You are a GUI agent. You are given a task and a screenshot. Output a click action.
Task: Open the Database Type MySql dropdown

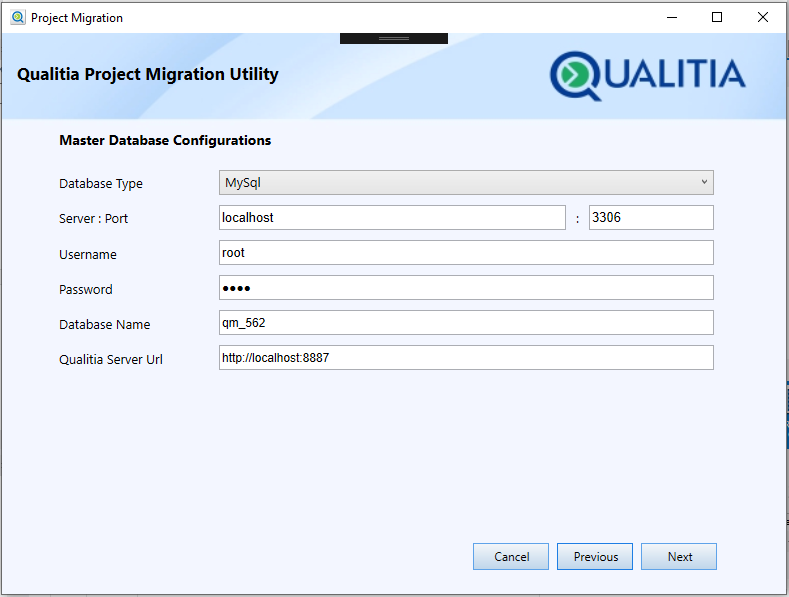pyautogui.click(x=466, y=183)
